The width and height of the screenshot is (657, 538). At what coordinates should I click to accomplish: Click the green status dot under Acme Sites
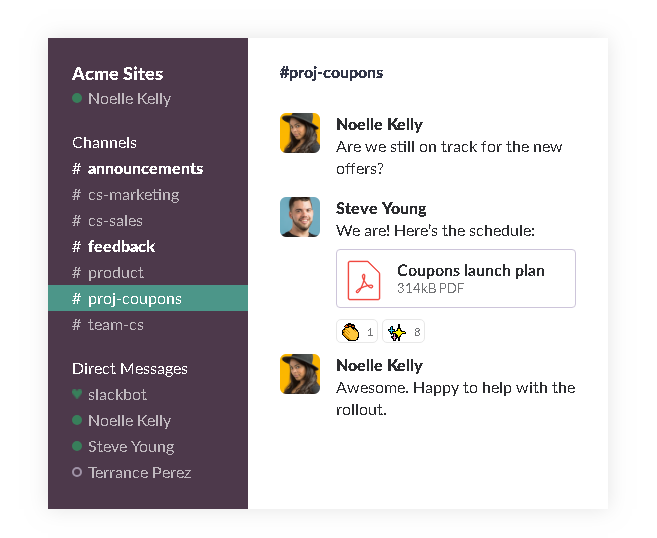pyautogui.click(x=77, y=99)
